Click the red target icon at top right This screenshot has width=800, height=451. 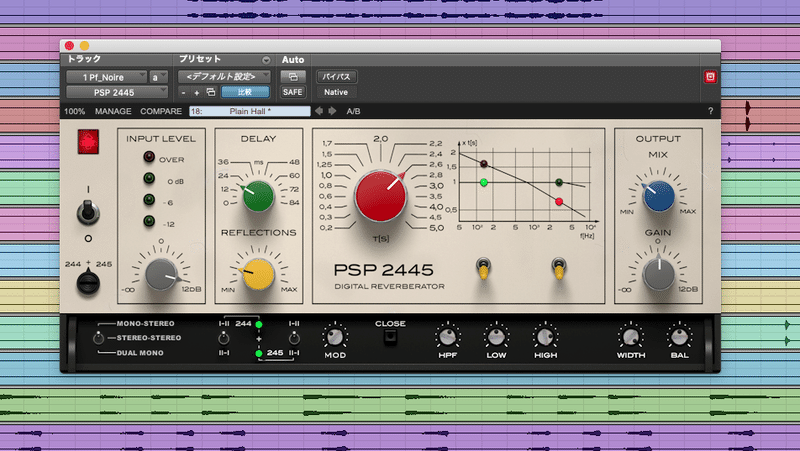coord(710,77)
